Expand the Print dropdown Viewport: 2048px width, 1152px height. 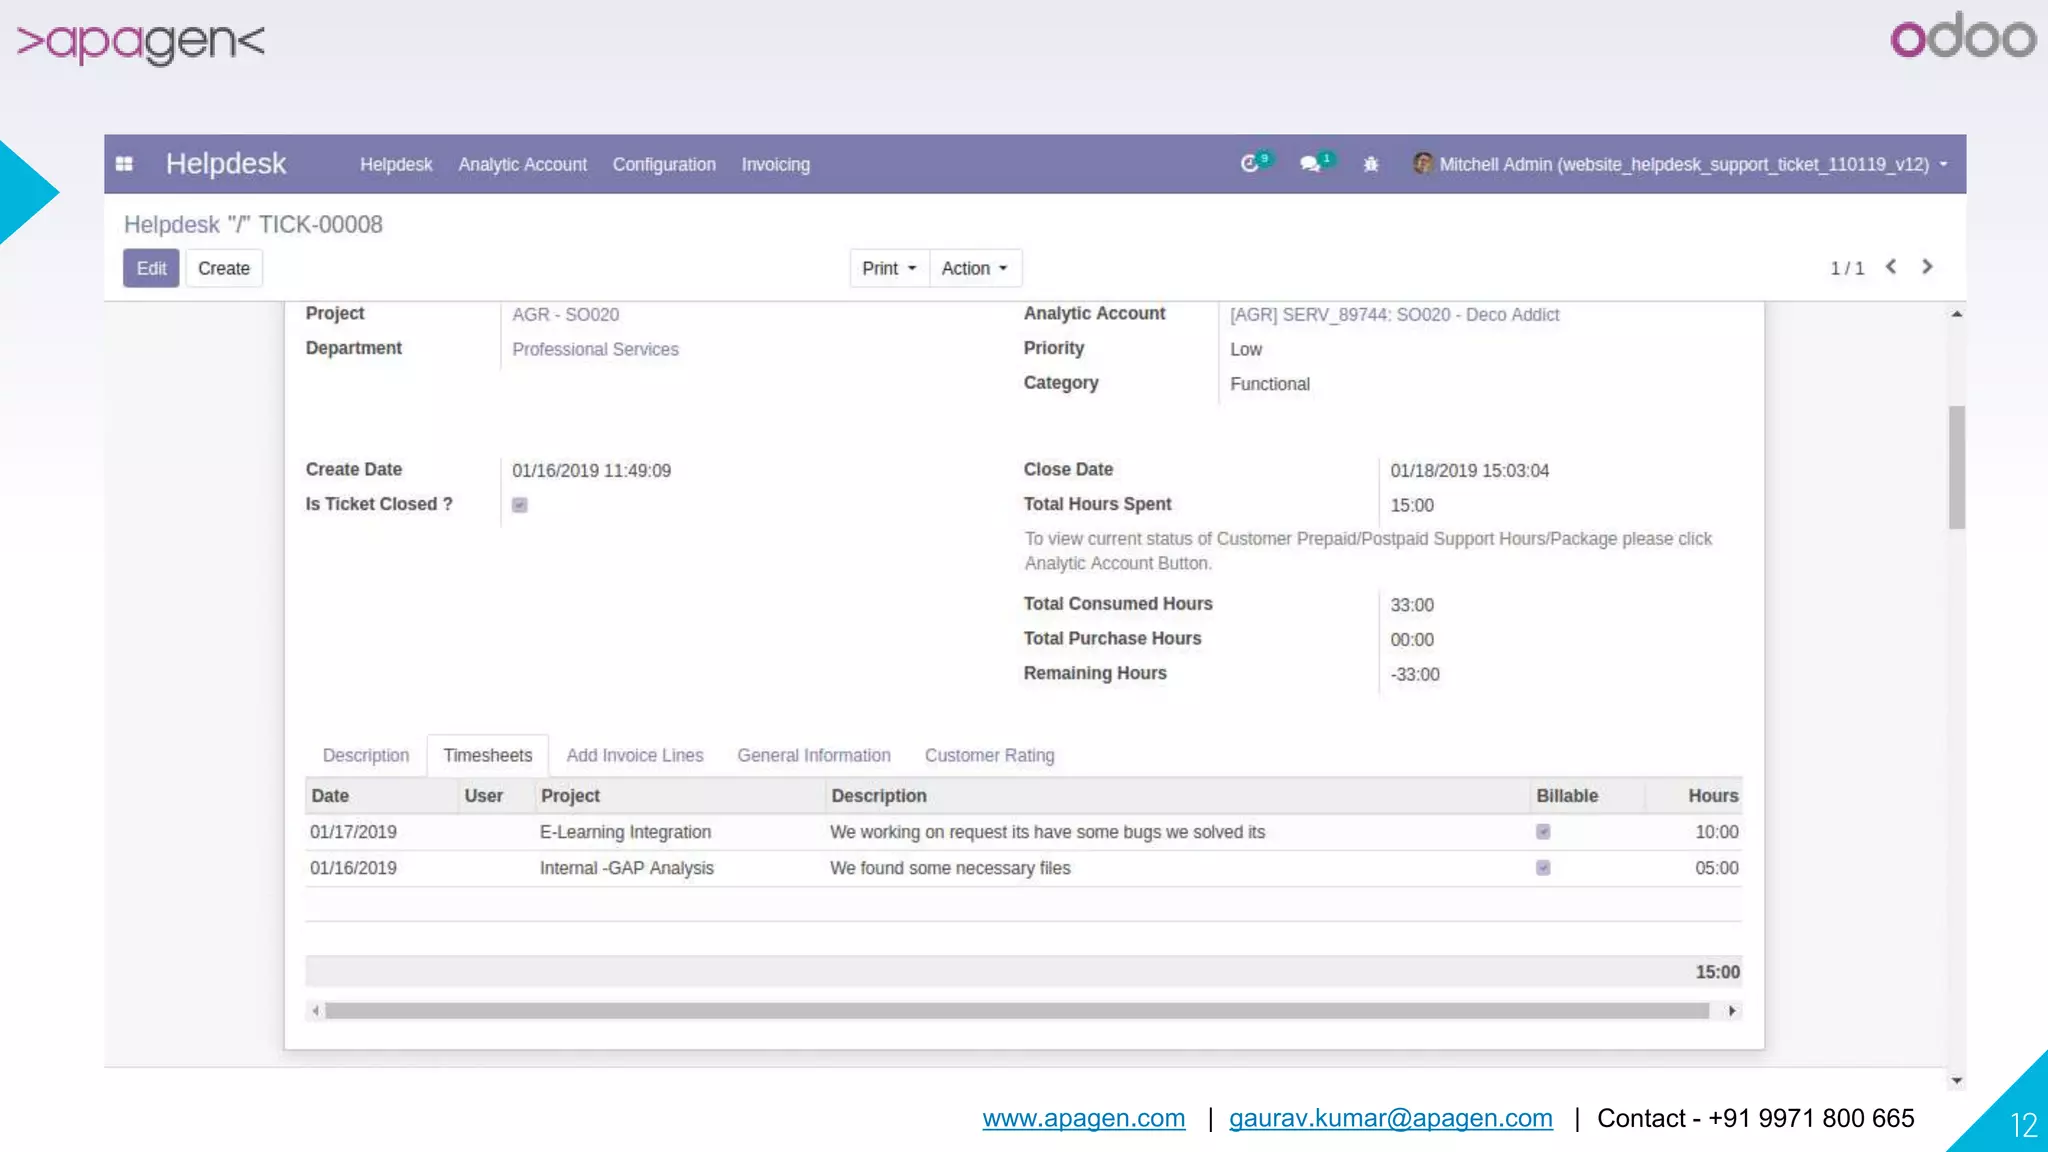889,268
